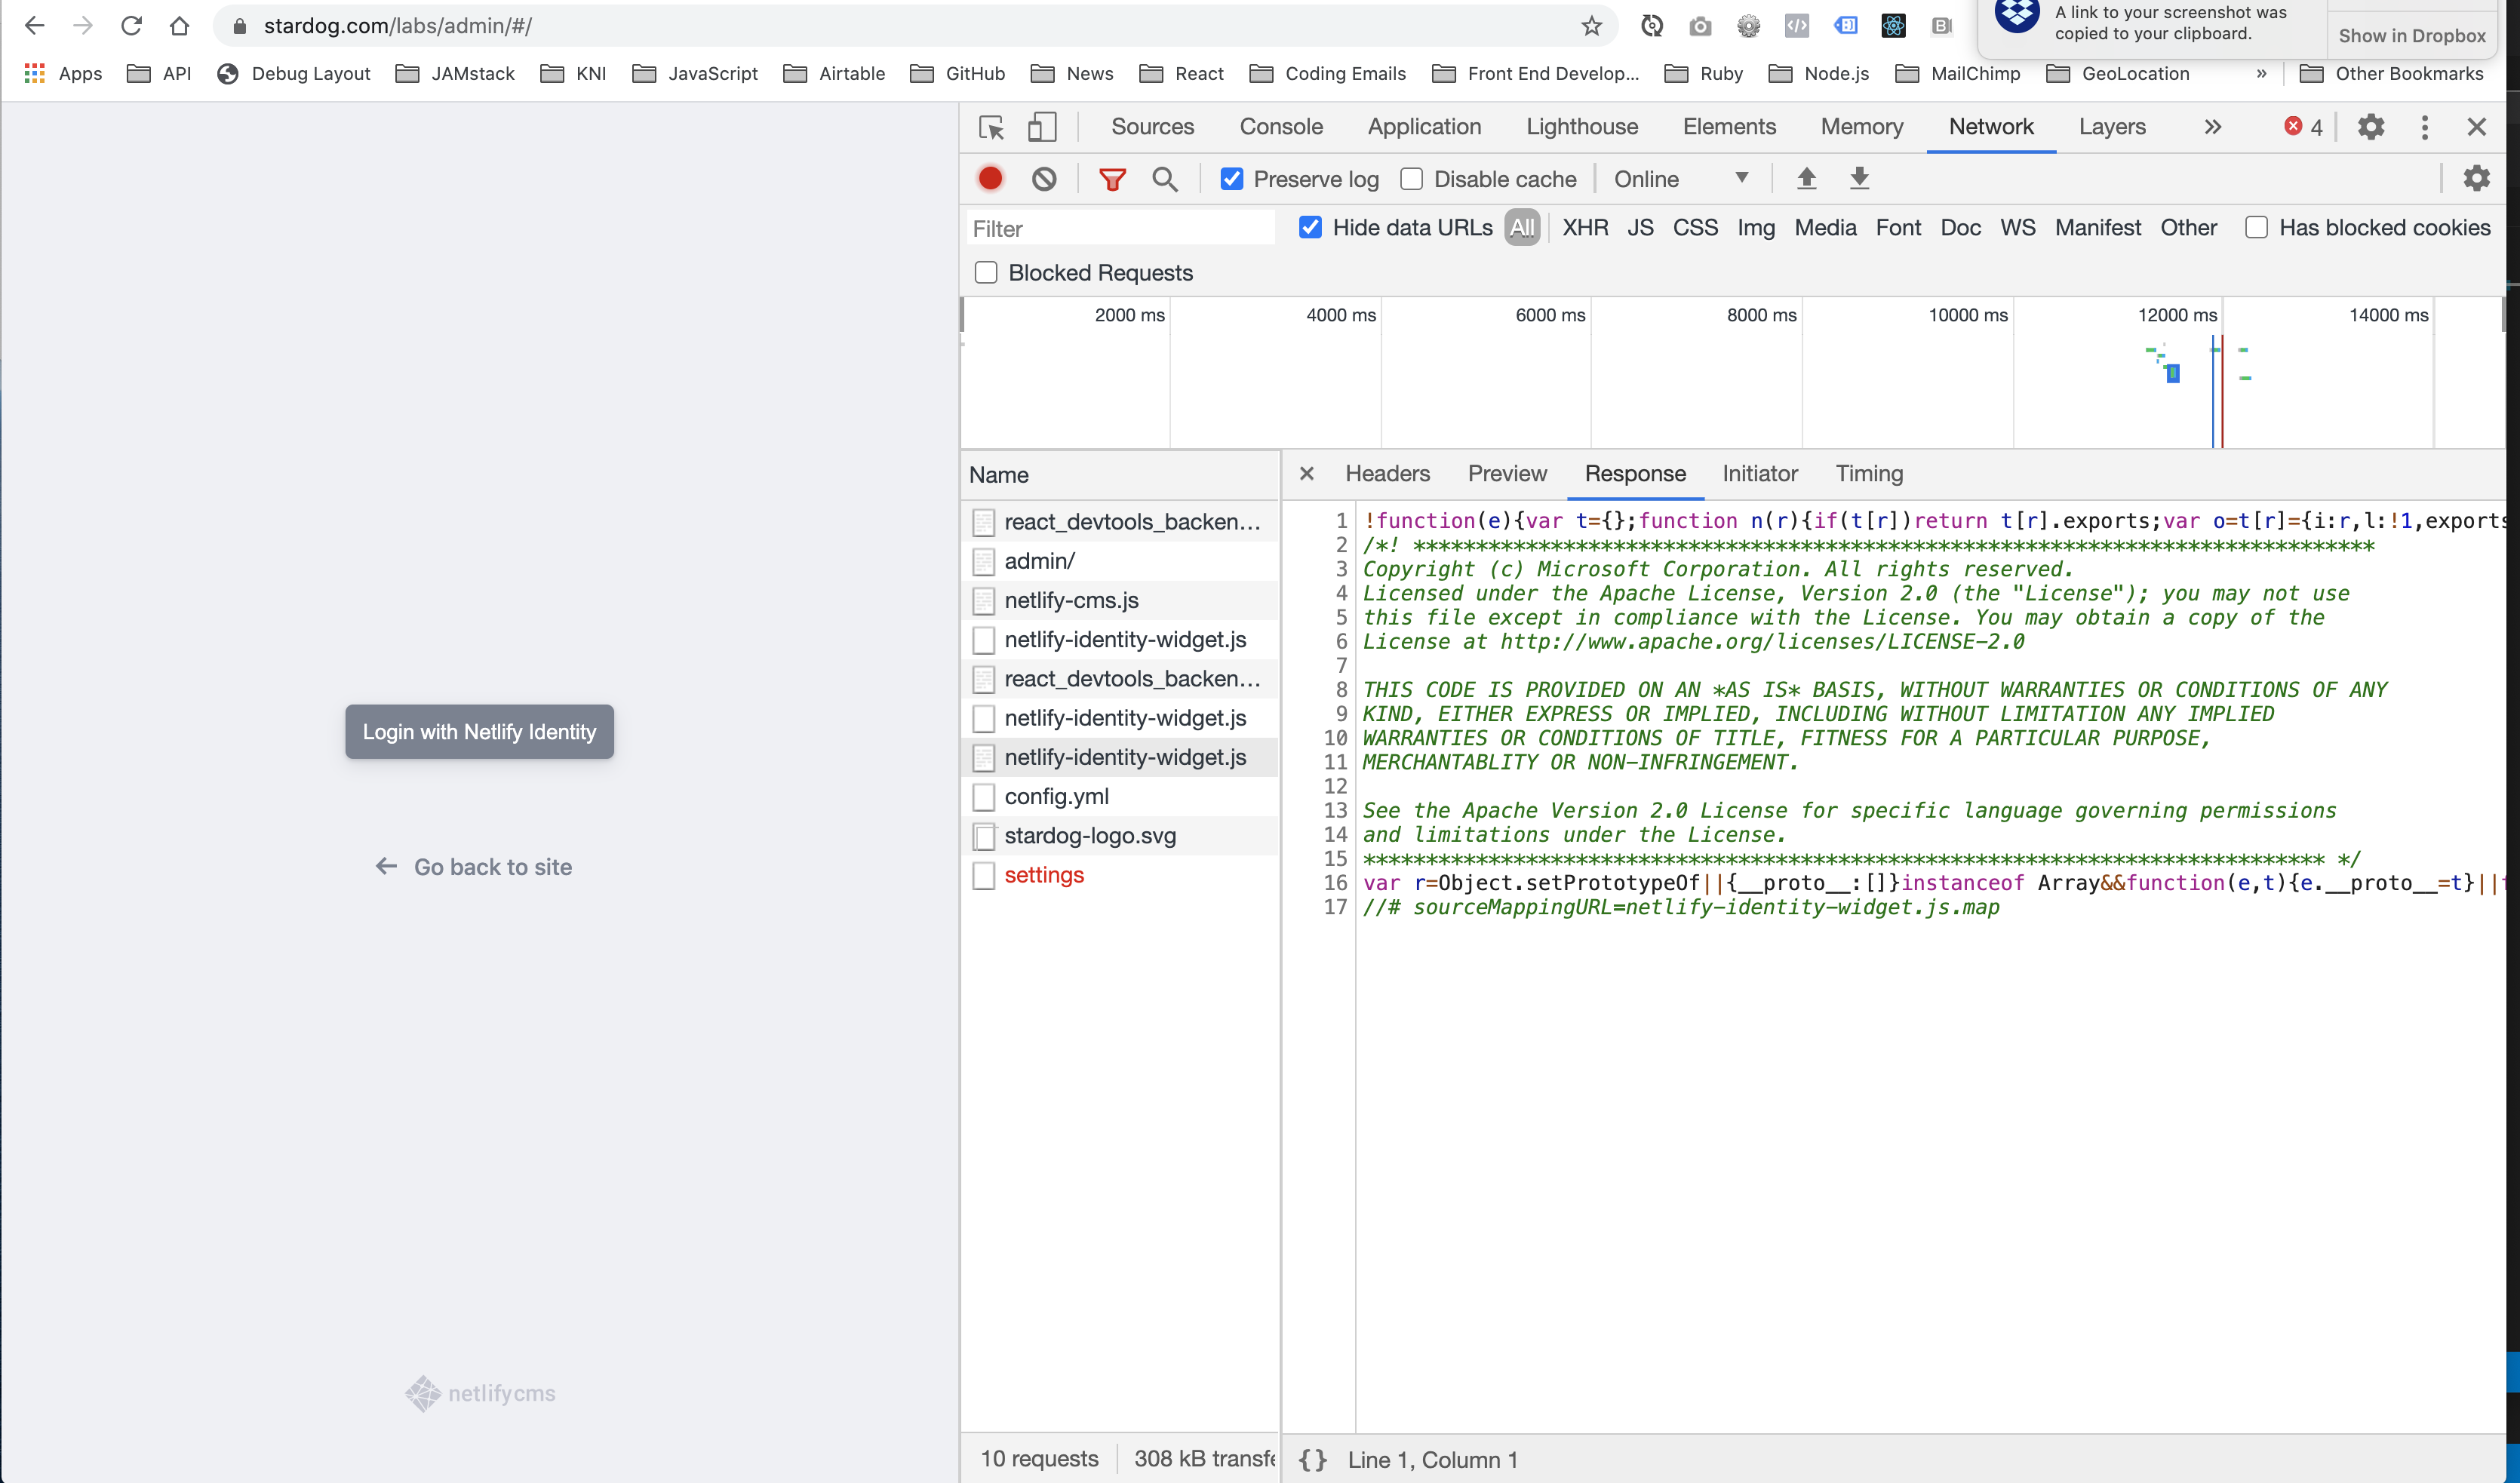Export HAR file with download arrow
2520x1483 pixels.
pyautogui.click(x=1858, y=178)
